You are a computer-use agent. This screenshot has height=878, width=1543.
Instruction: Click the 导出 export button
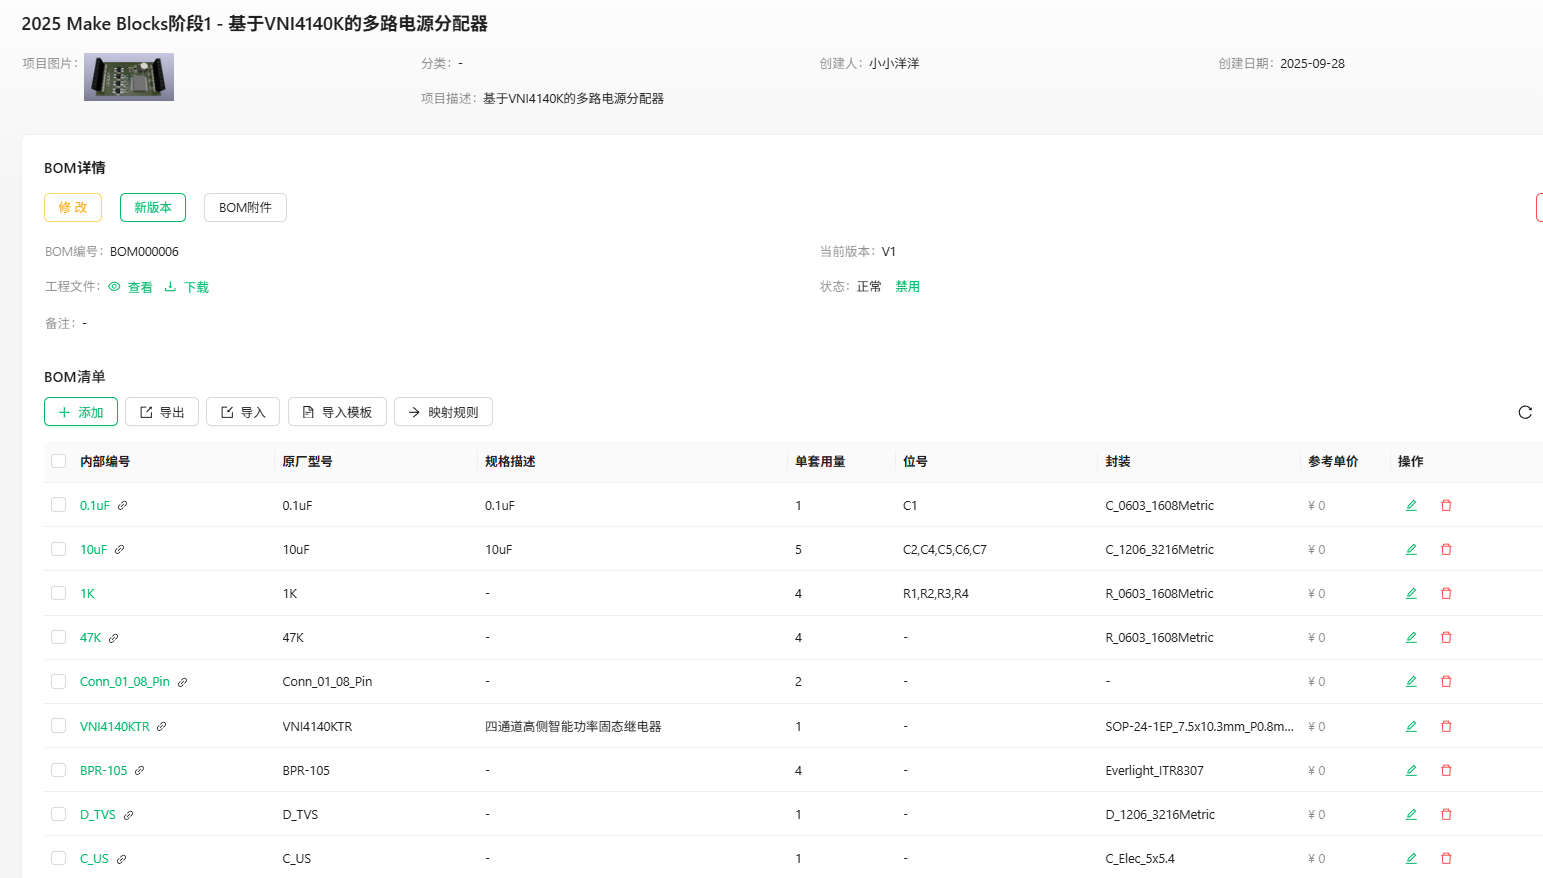tap(162, 412)
